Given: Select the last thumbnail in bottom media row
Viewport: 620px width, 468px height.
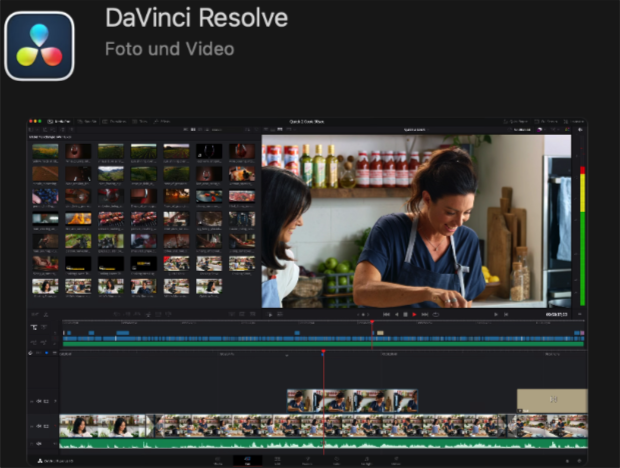Looking at the screenshot, I should (209, 286).
